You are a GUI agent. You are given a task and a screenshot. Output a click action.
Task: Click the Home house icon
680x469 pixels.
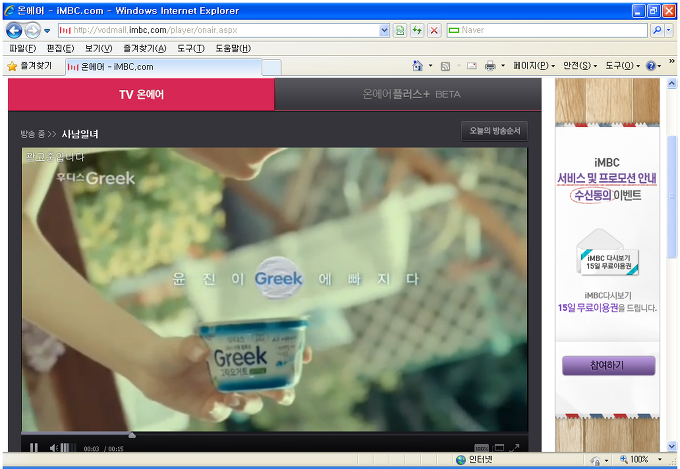[x=417, y=66]
